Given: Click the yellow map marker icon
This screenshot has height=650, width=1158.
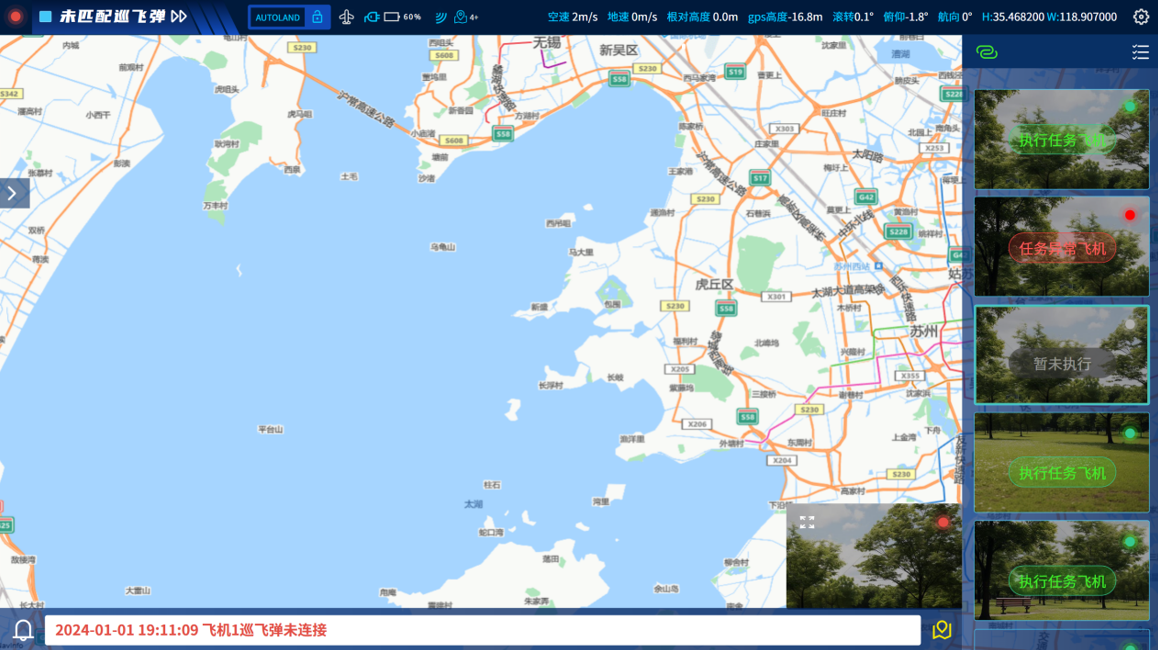Looking at the screenshot, I should coord(941,630).
